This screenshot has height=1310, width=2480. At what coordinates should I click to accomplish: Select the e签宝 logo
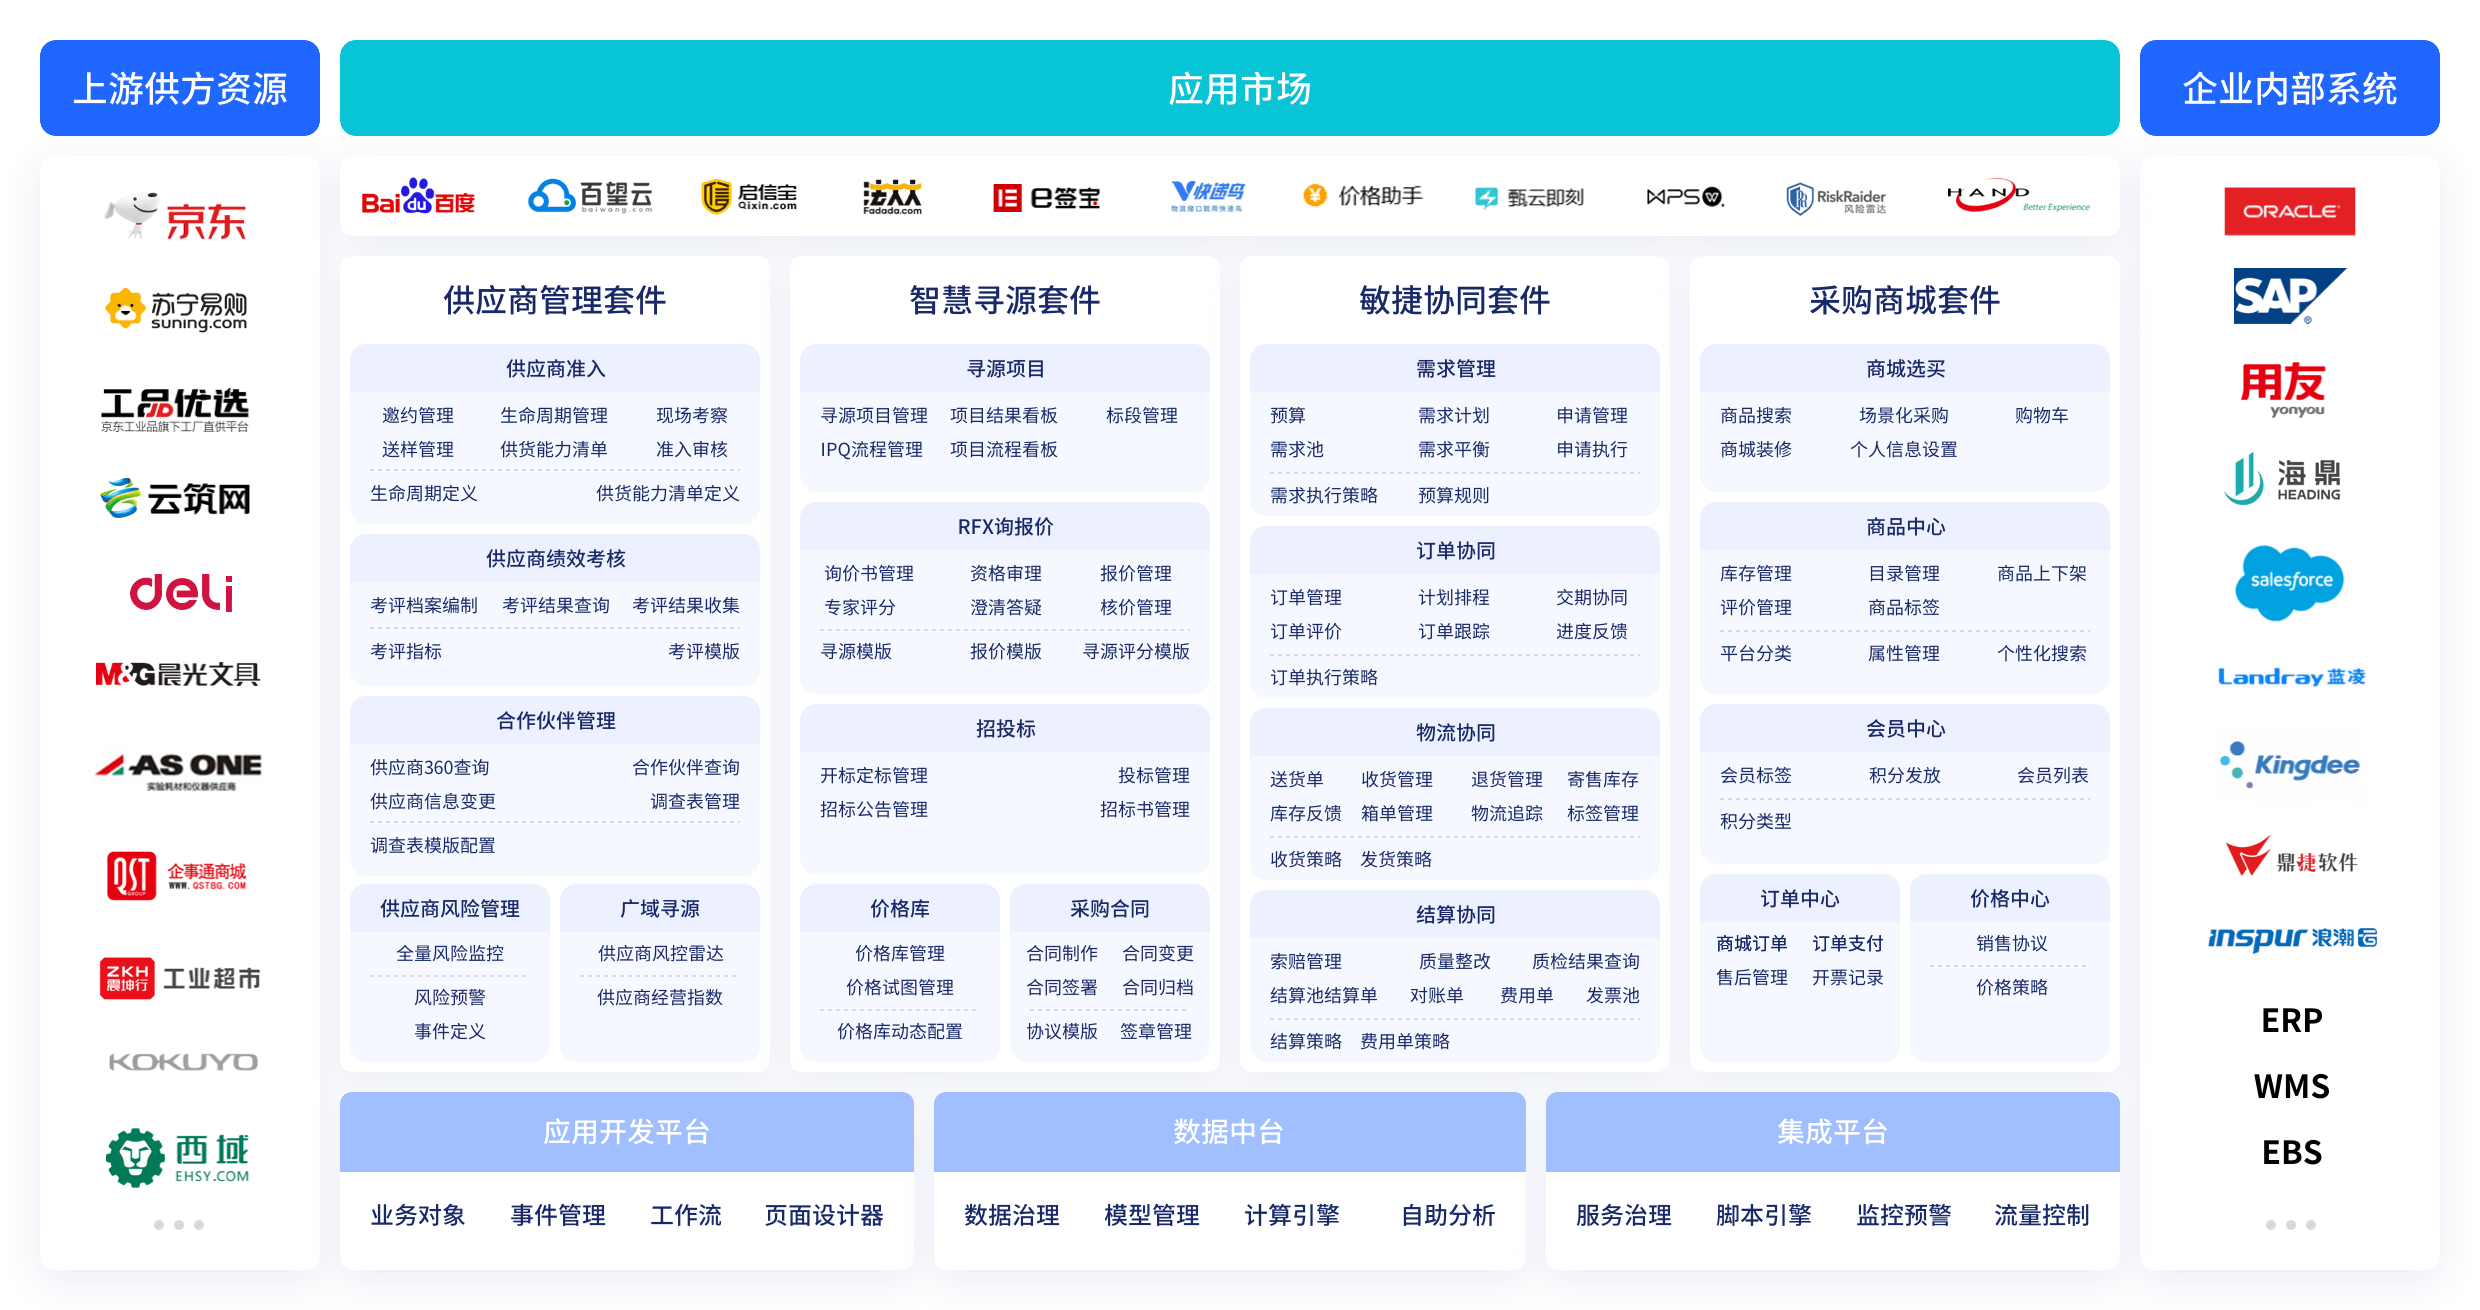click(1046, 198)
